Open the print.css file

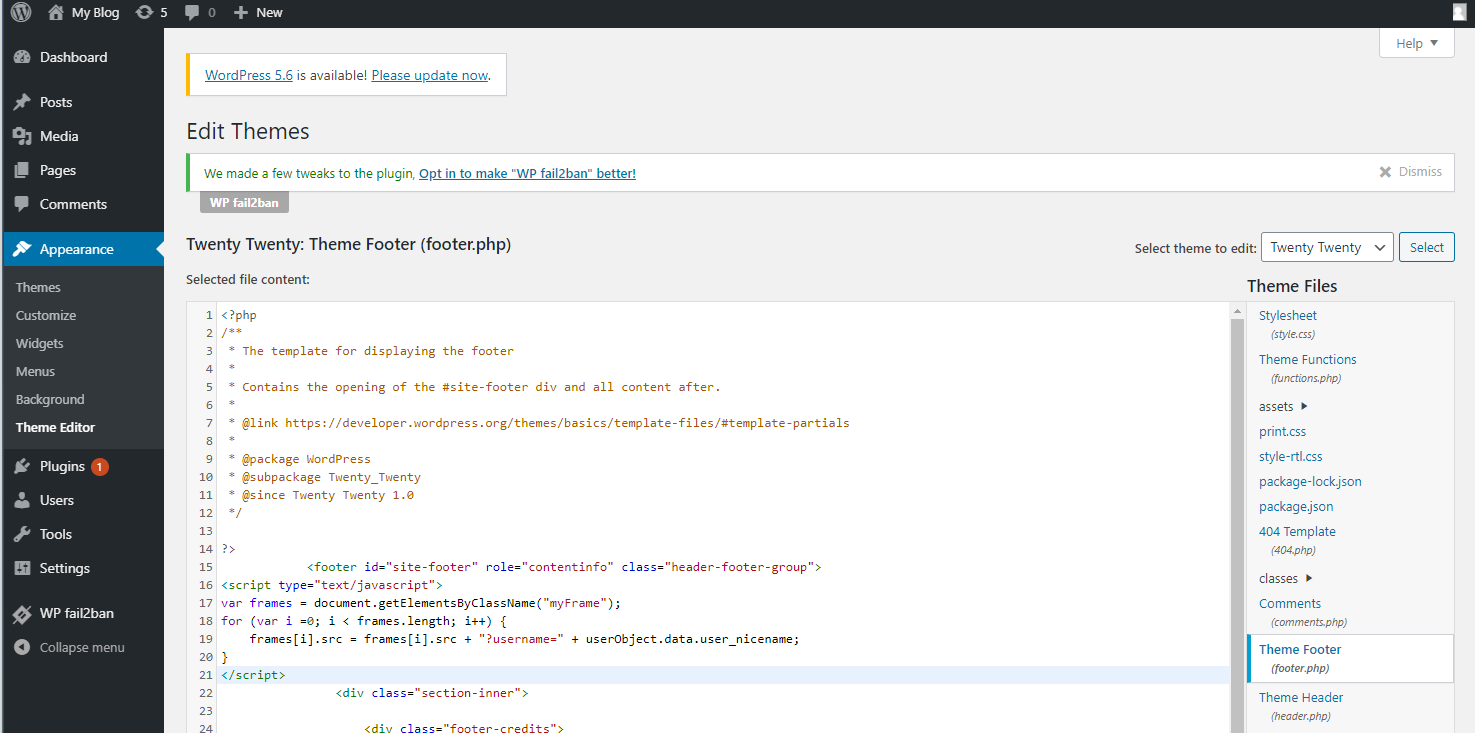1282,431
